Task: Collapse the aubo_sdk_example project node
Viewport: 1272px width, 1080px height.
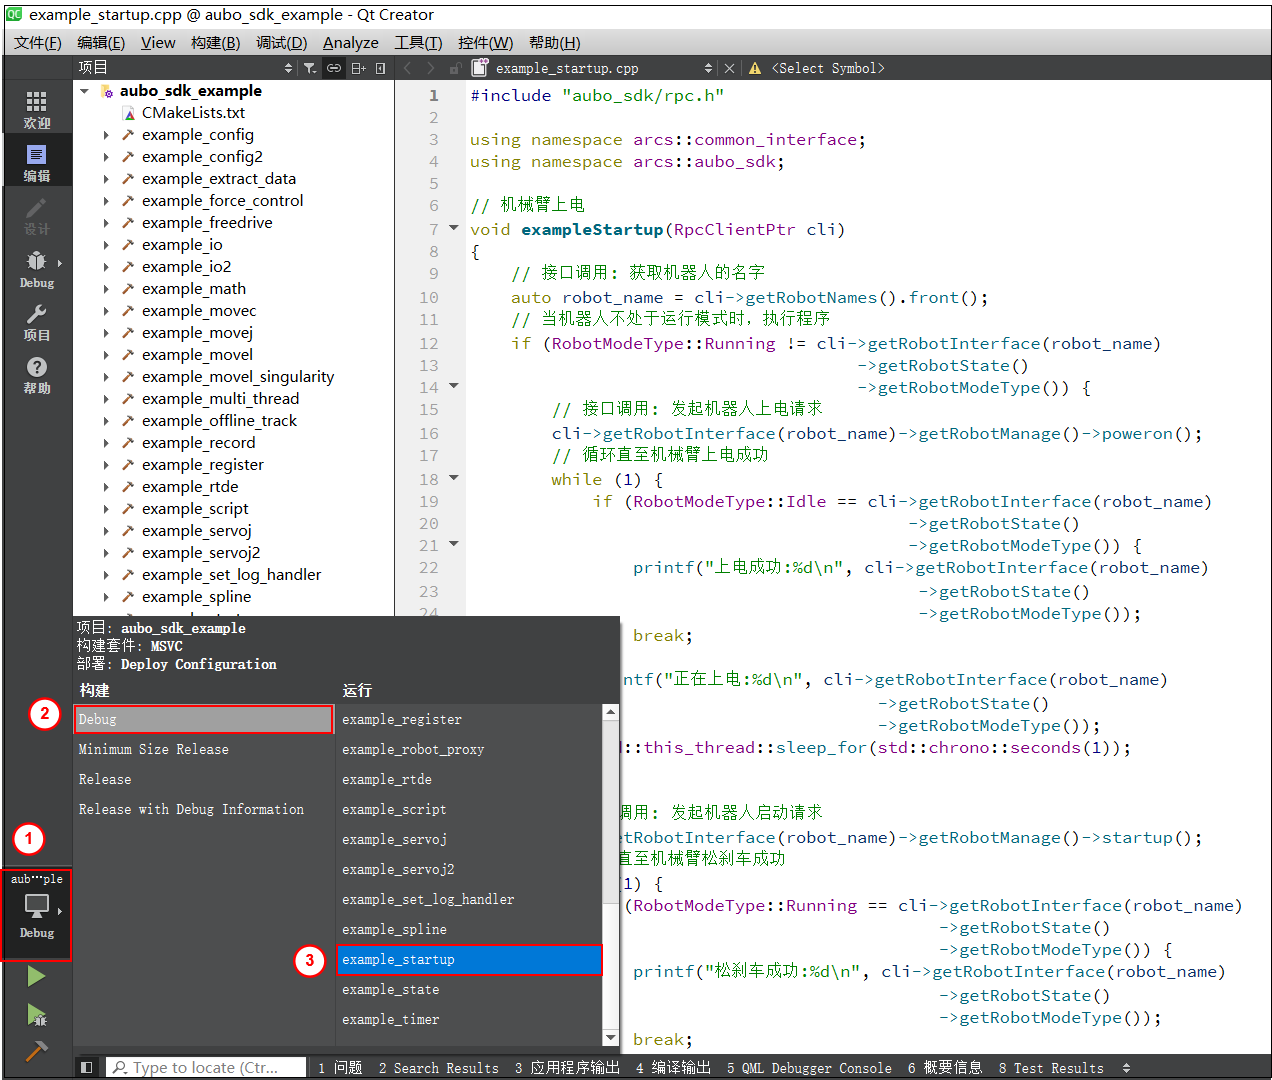Action: (x=85, y=91)
